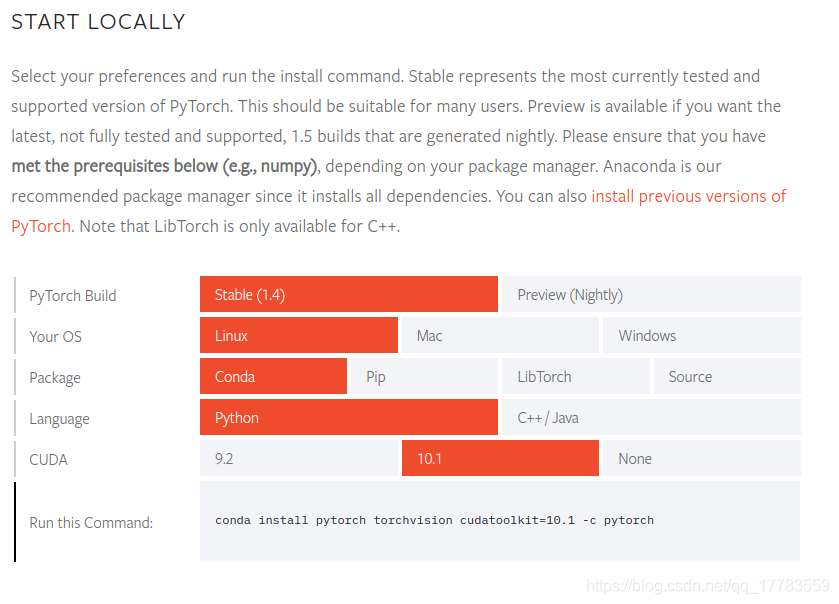This screenshot has height=604, width=839.
Task: Click the PyTorch Build row label
Action: tap(73, 295)
